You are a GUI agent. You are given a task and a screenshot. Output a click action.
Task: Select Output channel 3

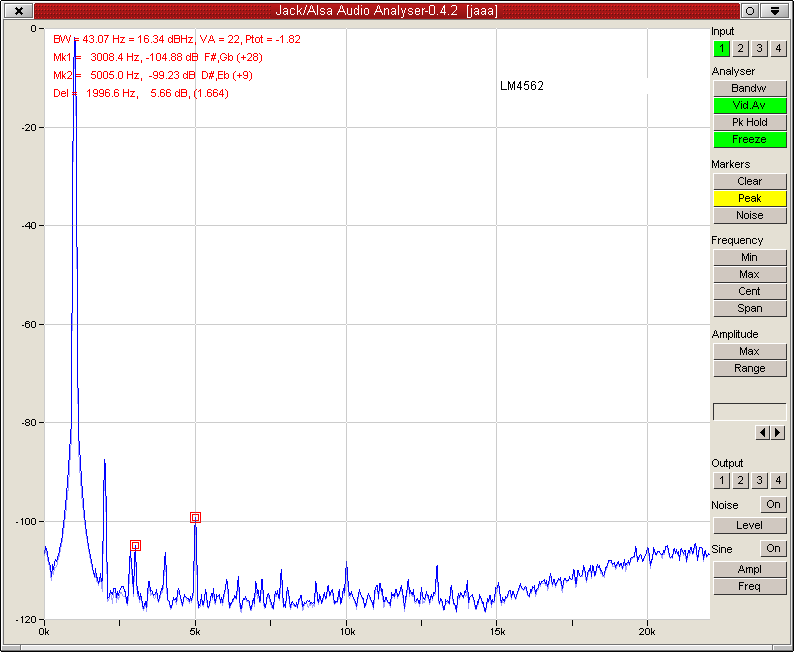(x=759, y=480)
